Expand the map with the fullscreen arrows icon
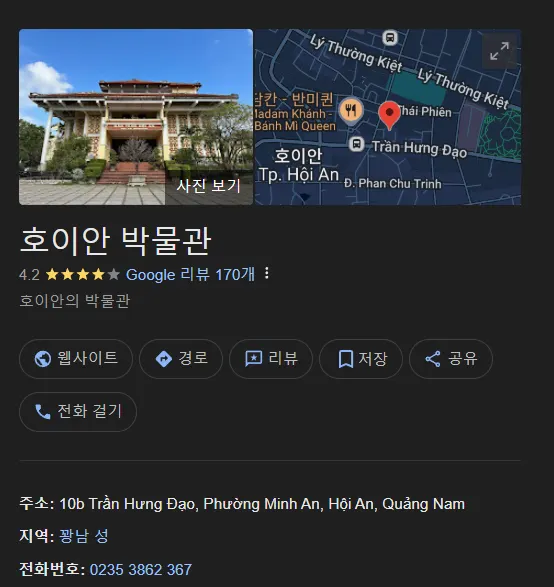This screenshot has height=587, width=554. coord(499,51)
